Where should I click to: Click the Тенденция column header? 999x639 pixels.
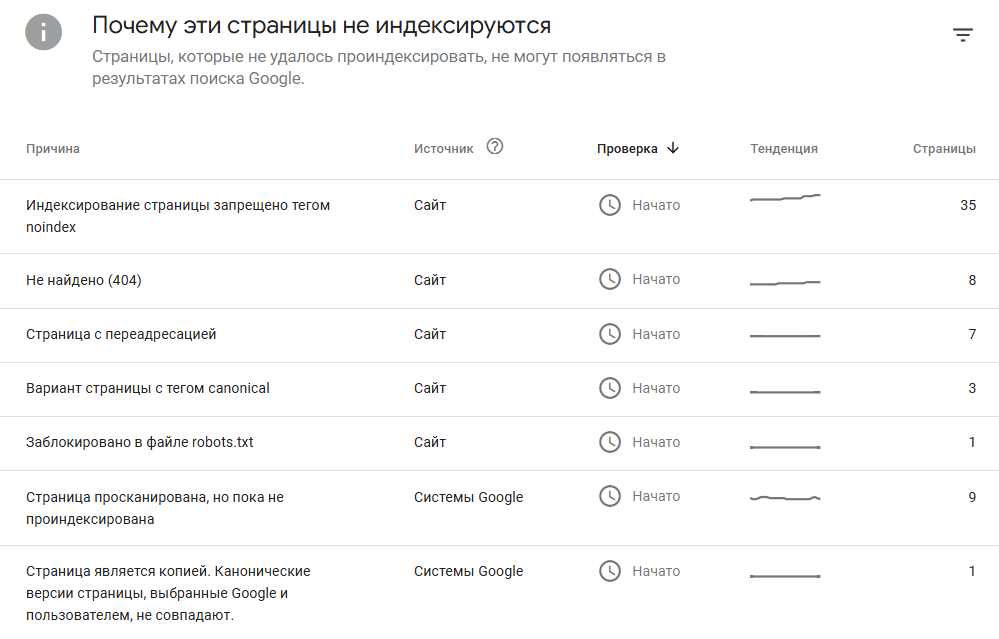coord(784,148)
